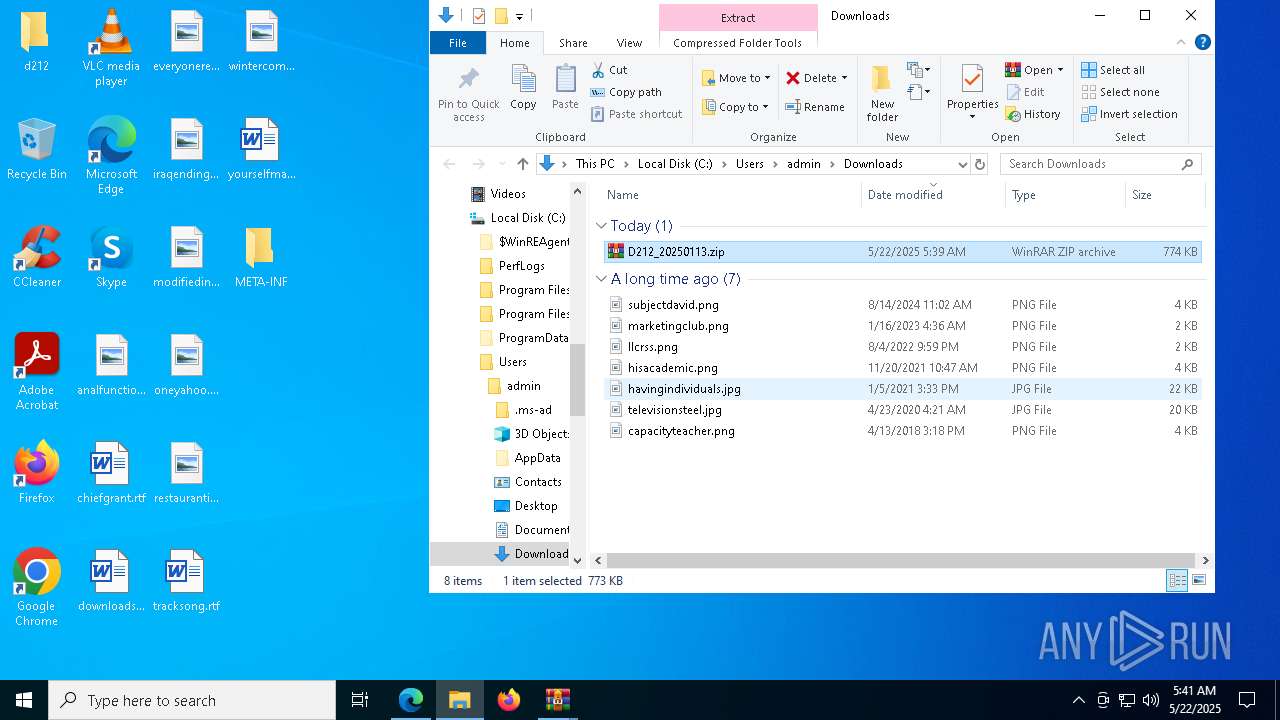The width and height of the screenshot is (1280, 720).
Task: Select the Recycle Bin desktop icon
Action: tap(37, 150)
